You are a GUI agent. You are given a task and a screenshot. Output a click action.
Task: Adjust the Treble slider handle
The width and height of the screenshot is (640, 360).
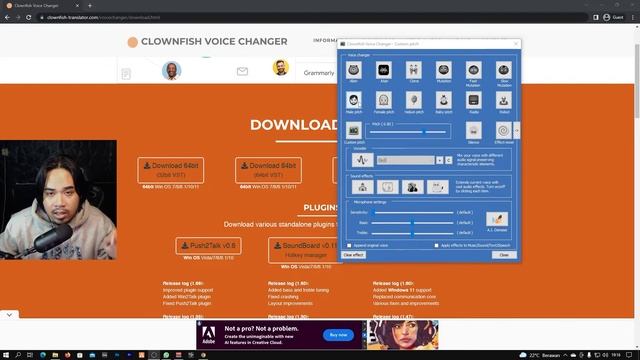click(x=412, y=233)
